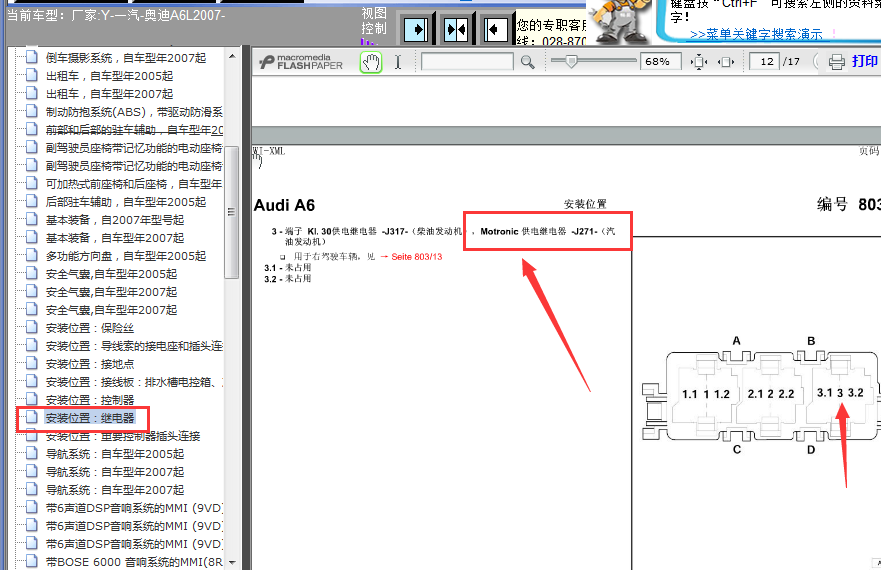The height and width of the screenshot is (570, 881).
Task: Click the Audi A6 page heading
Action: [x=284, y=205]
